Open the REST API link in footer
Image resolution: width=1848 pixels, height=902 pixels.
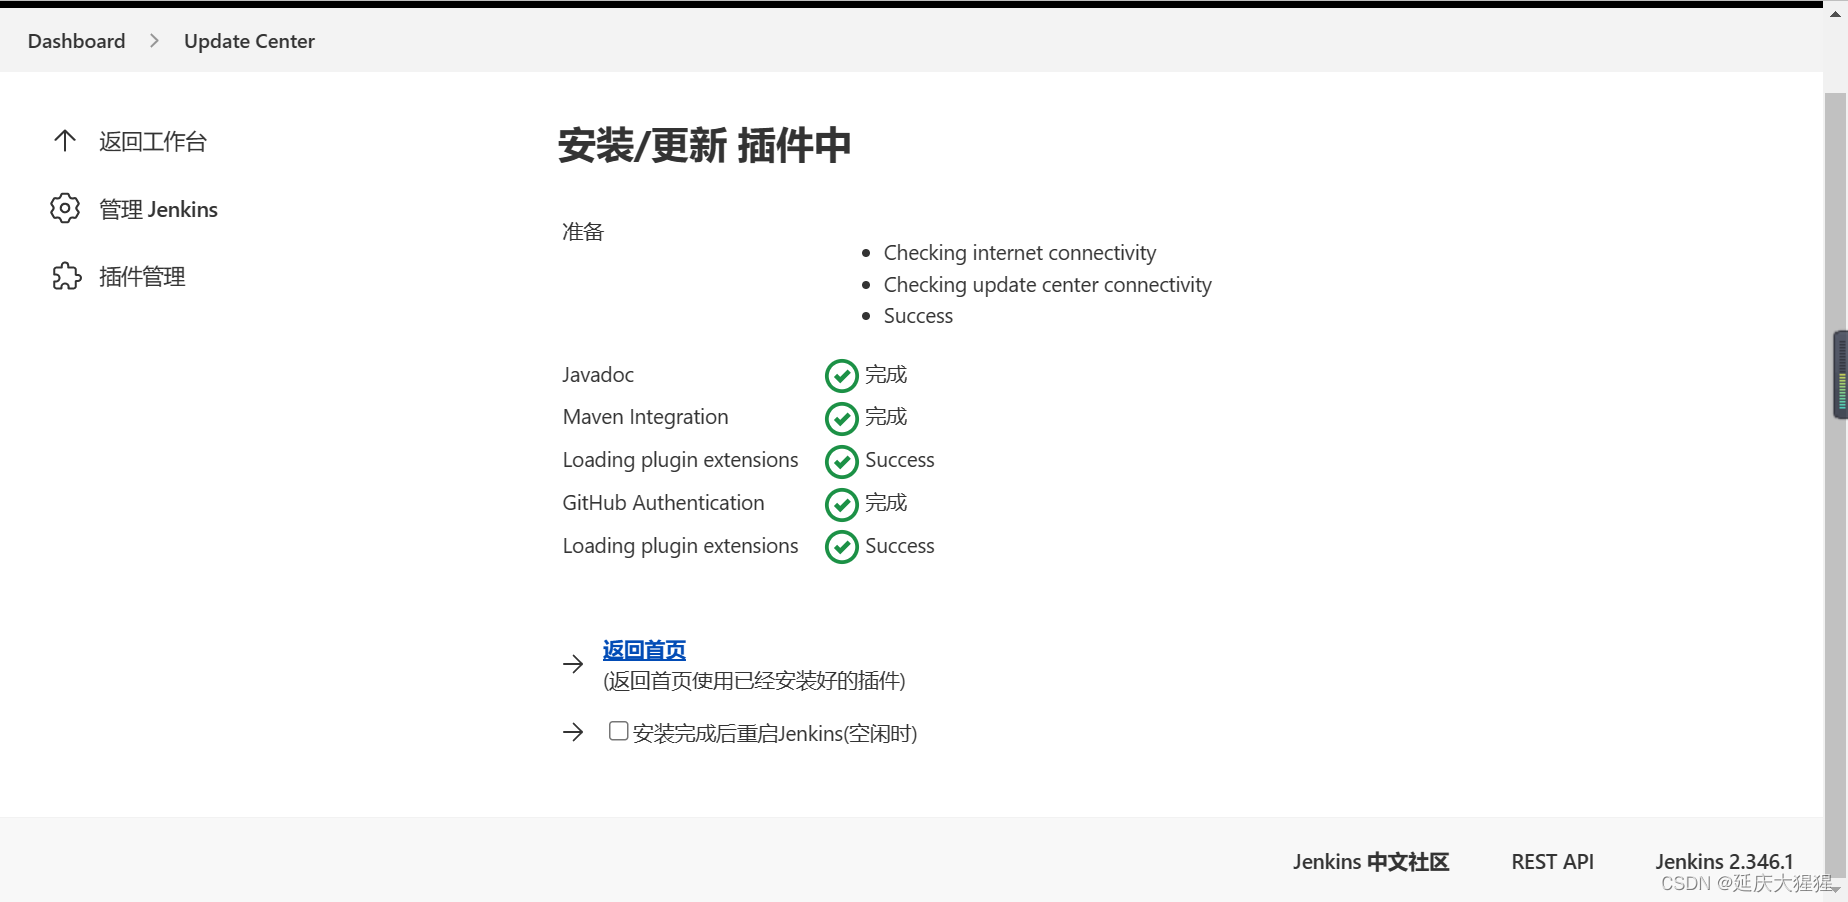pos(1552,861)
